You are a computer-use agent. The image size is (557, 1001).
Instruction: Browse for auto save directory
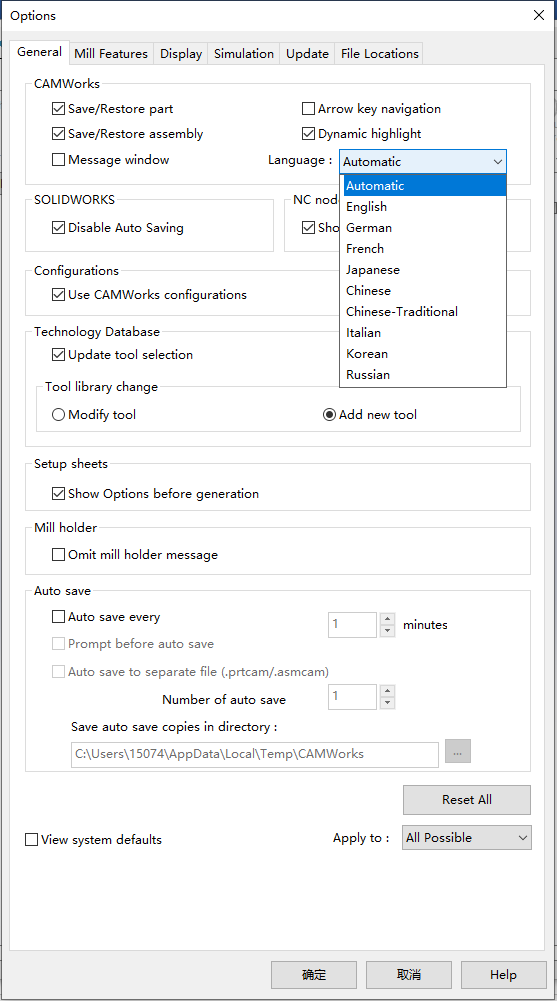[x=457, y=751]
